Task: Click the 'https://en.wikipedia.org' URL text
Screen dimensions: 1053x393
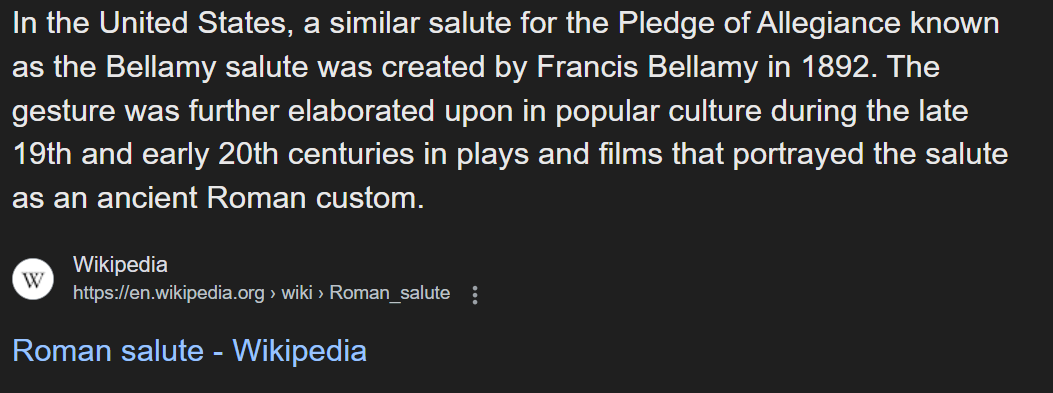Action: [x=169, y=294]
